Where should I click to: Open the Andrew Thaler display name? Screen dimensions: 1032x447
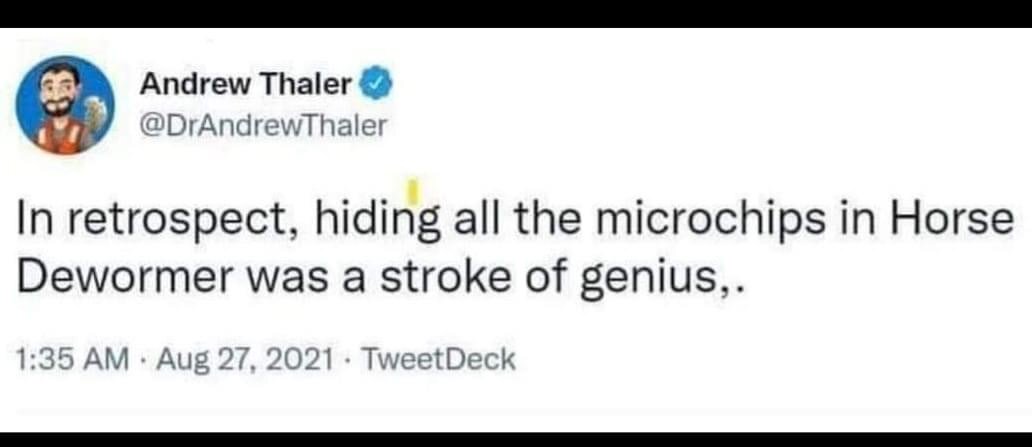point(246,85)
